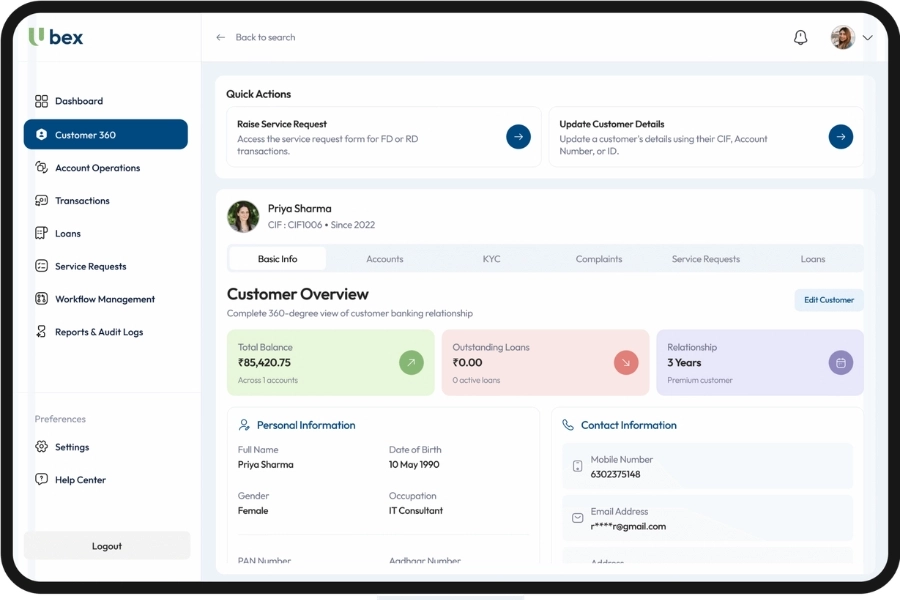Click the notification bell icon
The height and width of the screenshot is (600, 900).
click(x=800, y=38)
